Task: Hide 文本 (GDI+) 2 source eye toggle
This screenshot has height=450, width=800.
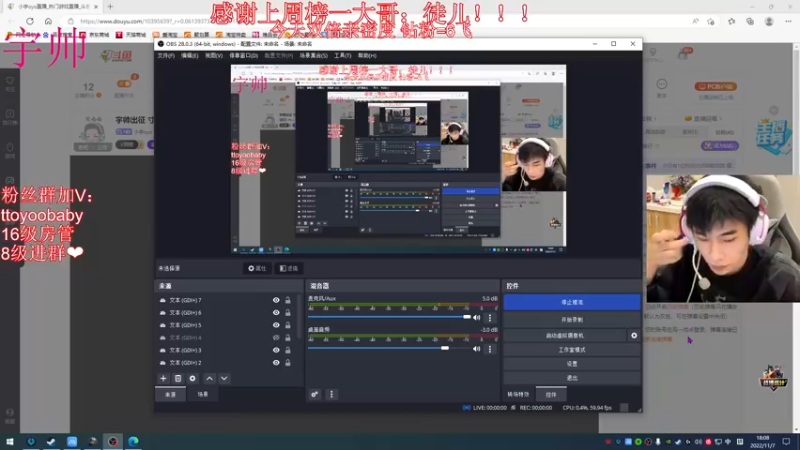Action: (x=276, y=363)
